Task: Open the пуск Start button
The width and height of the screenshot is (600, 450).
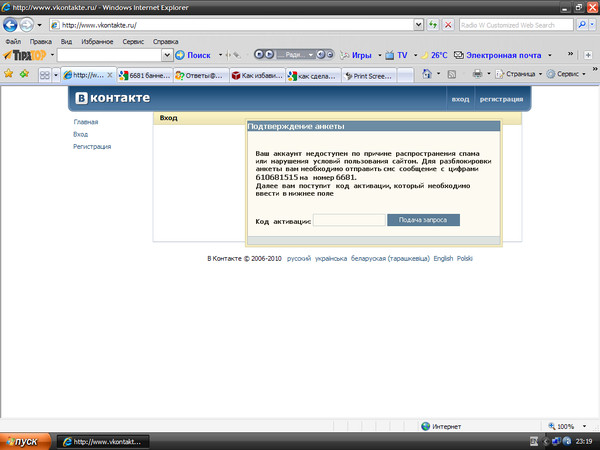Action: pyautogui.click(x=25, y=441)
